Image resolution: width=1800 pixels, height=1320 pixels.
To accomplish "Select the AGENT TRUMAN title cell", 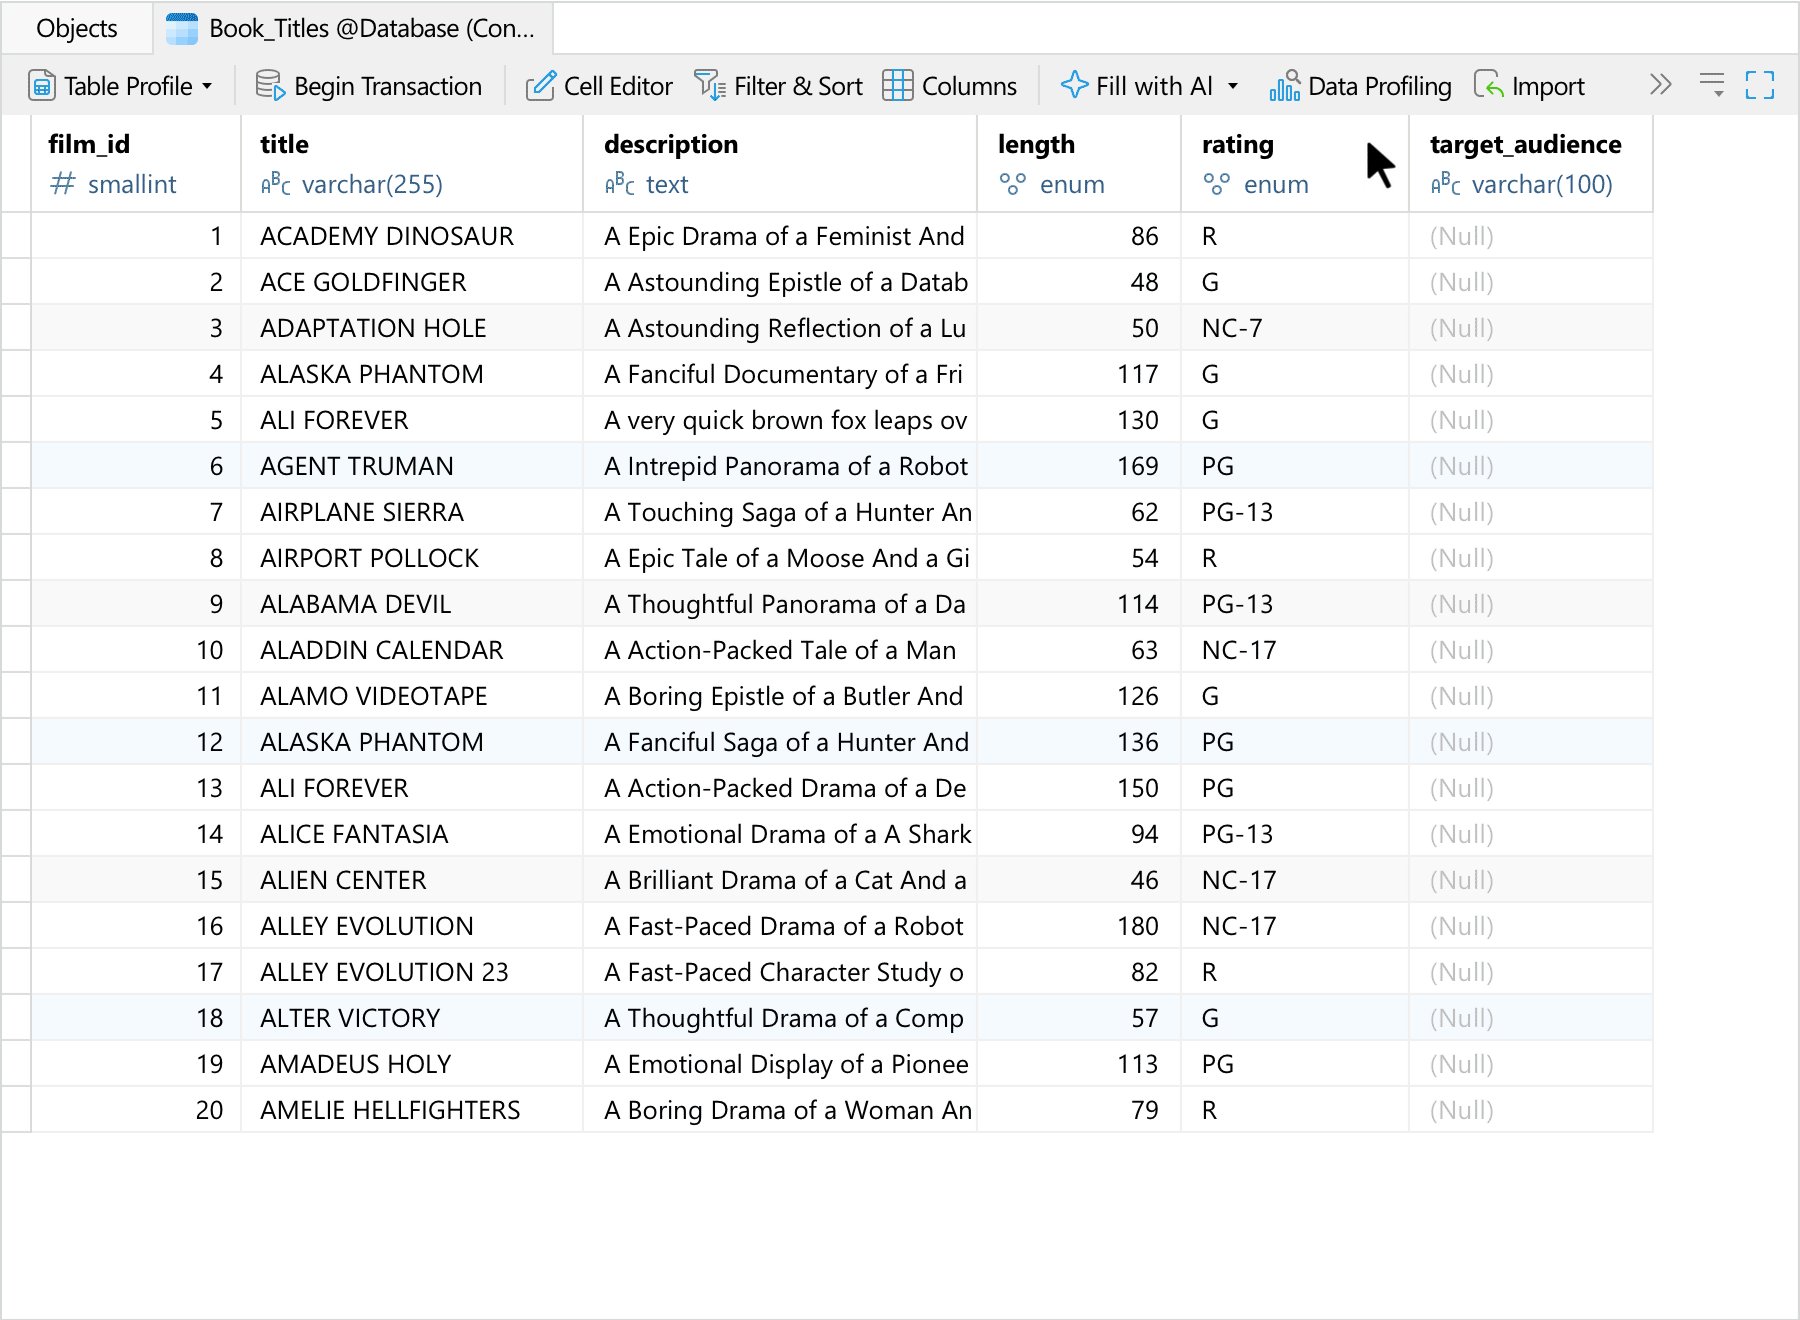I will point(412,466).
